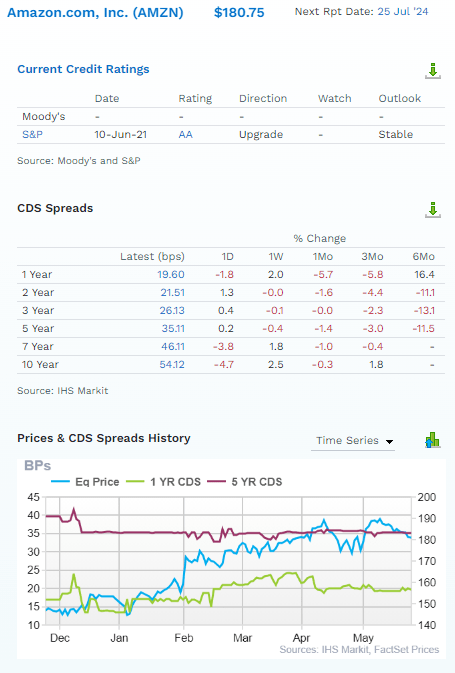Click the Prices & CDS Spreads History heading

click(x=104, y=438)
